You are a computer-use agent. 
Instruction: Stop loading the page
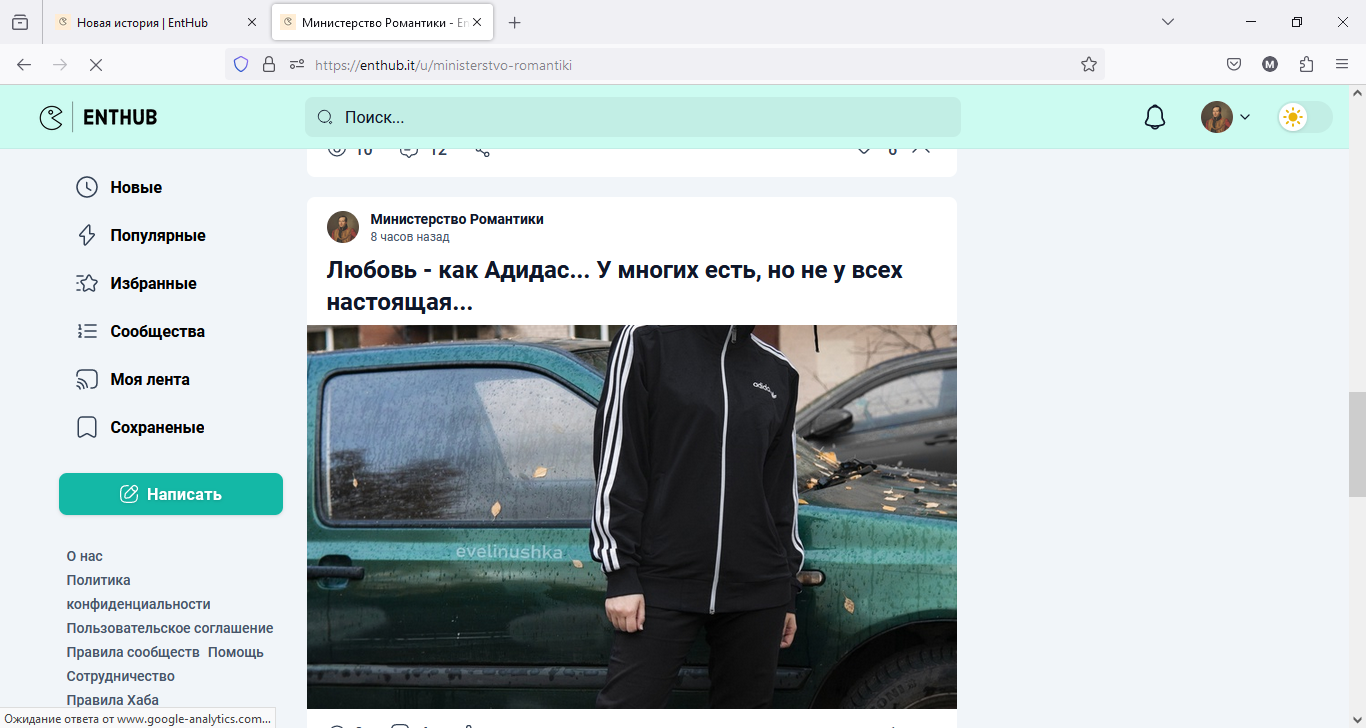tap(96, 64)
